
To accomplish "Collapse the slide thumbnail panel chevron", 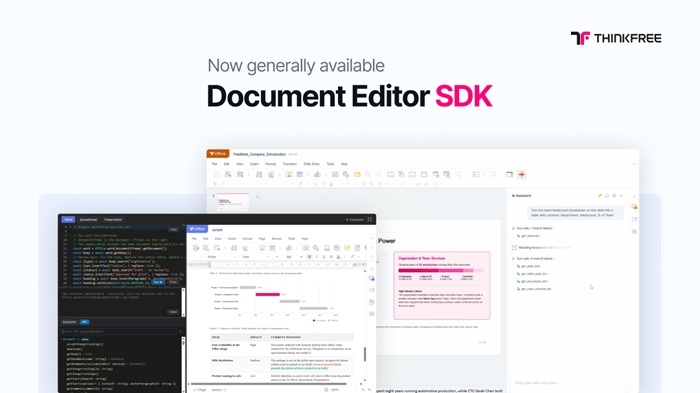I will coord(257,196).
